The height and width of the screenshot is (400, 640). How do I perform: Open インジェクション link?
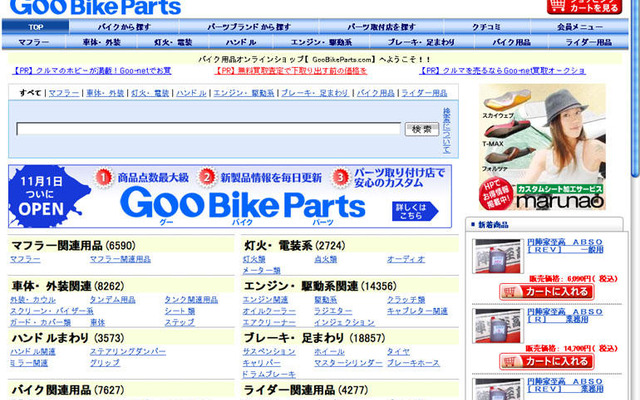point(344,322)
